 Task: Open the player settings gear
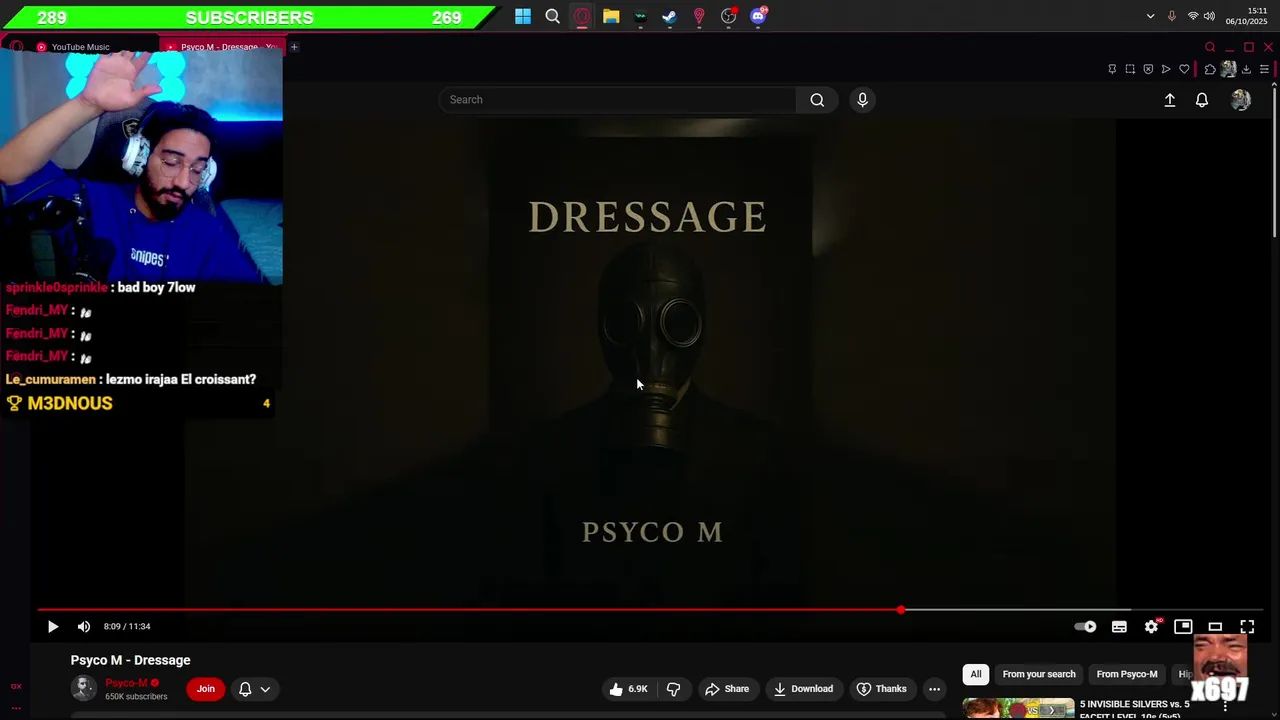coord(1151,626)
